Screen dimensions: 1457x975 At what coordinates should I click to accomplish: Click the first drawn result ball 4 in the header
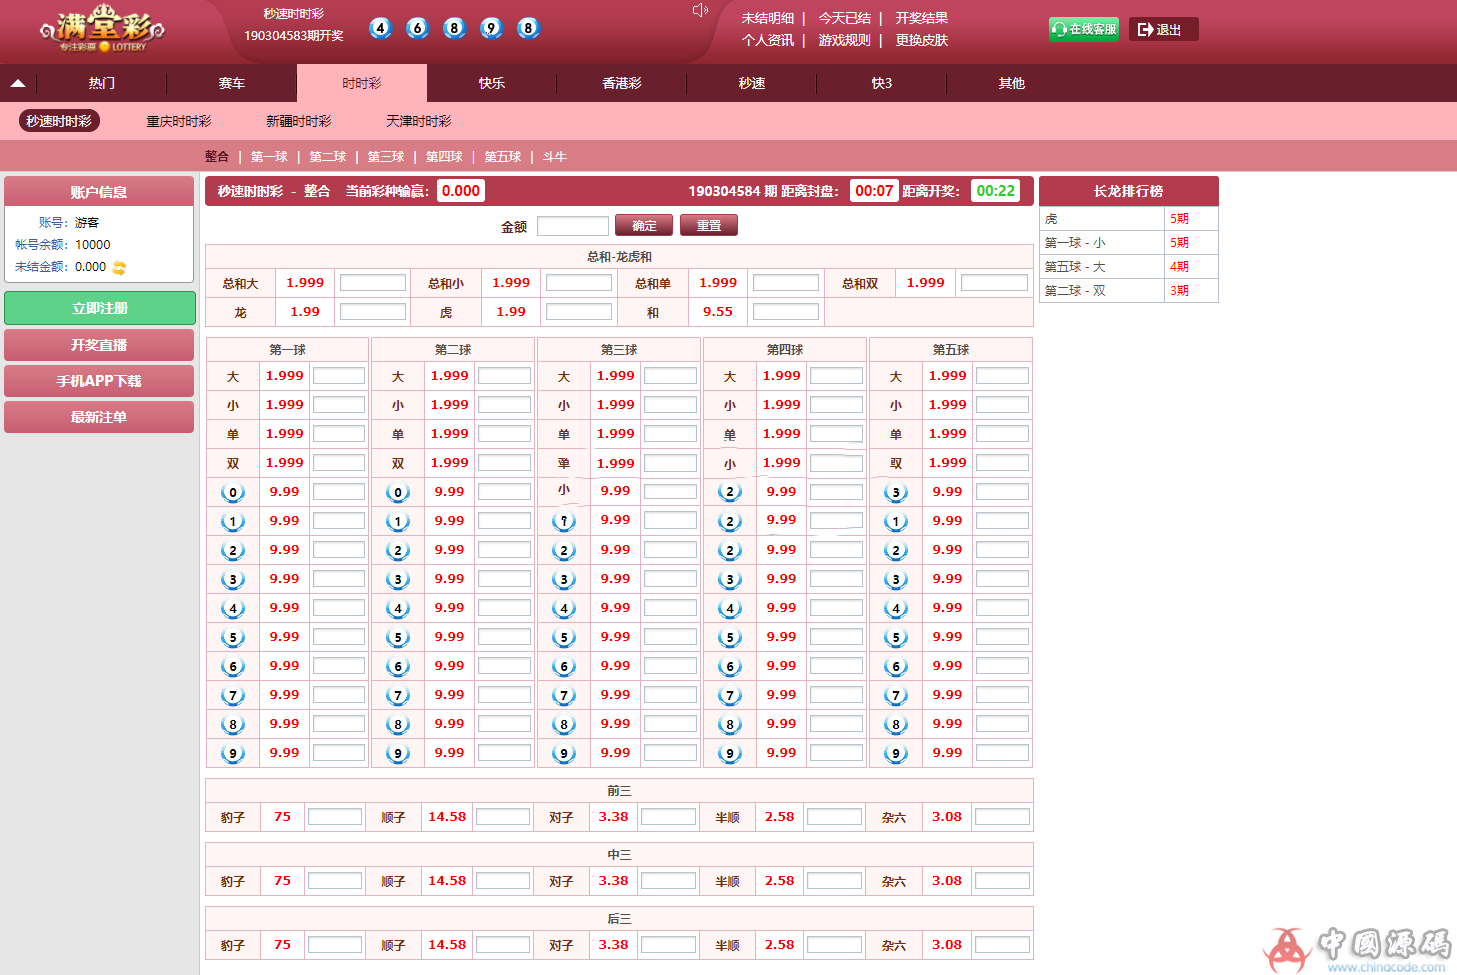point(380,28)
